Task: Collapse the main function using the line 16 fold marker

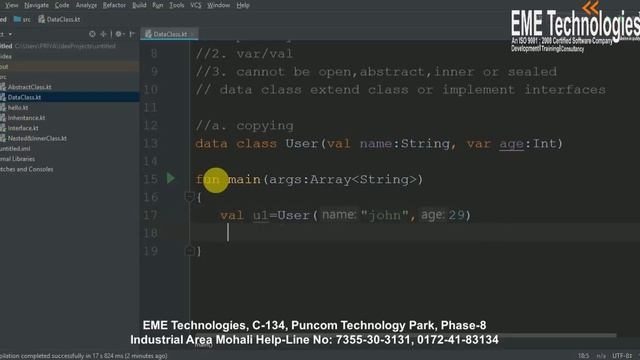Action: [189, 197]
